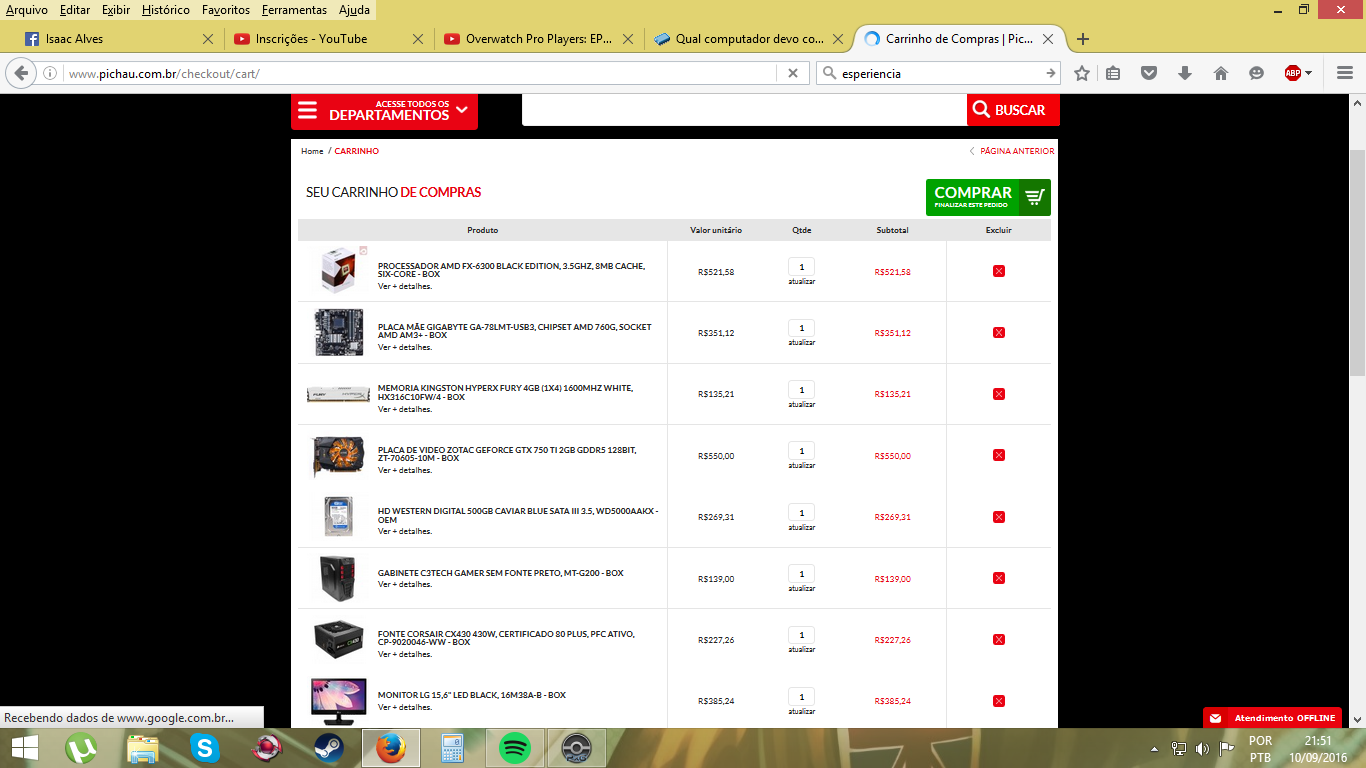Expand the Departamentos menu
Viewport: 1366px width, 768px height.
(384, 110)
